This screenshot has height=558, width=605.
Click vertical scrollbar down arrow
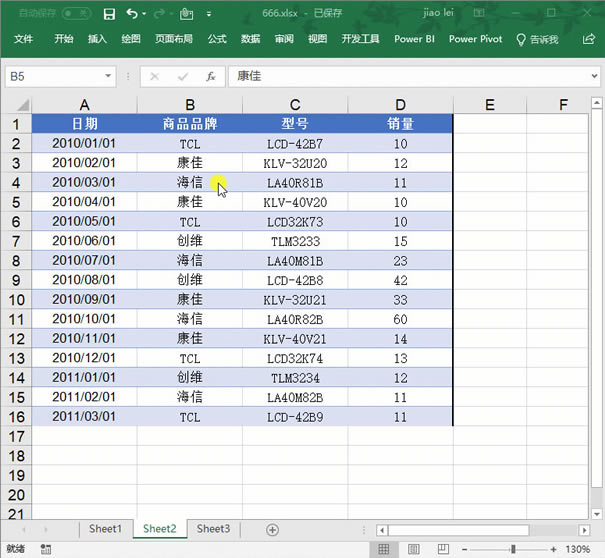(x=597, y=514)
